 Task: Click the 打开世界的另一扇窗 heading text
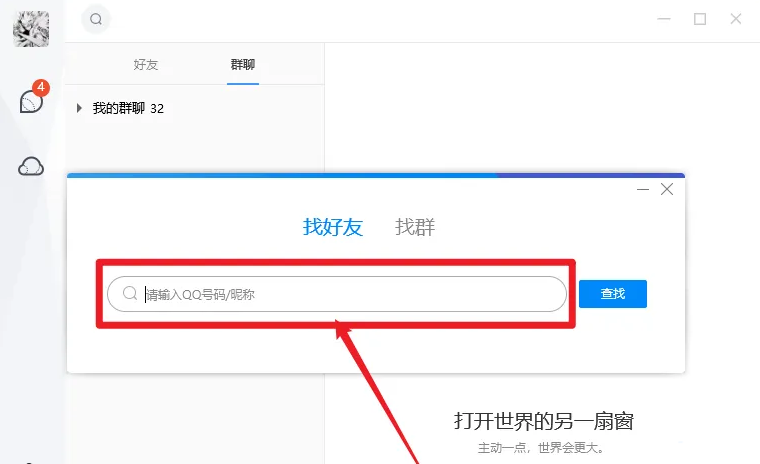pyautogui.click(x=544, y=421)
